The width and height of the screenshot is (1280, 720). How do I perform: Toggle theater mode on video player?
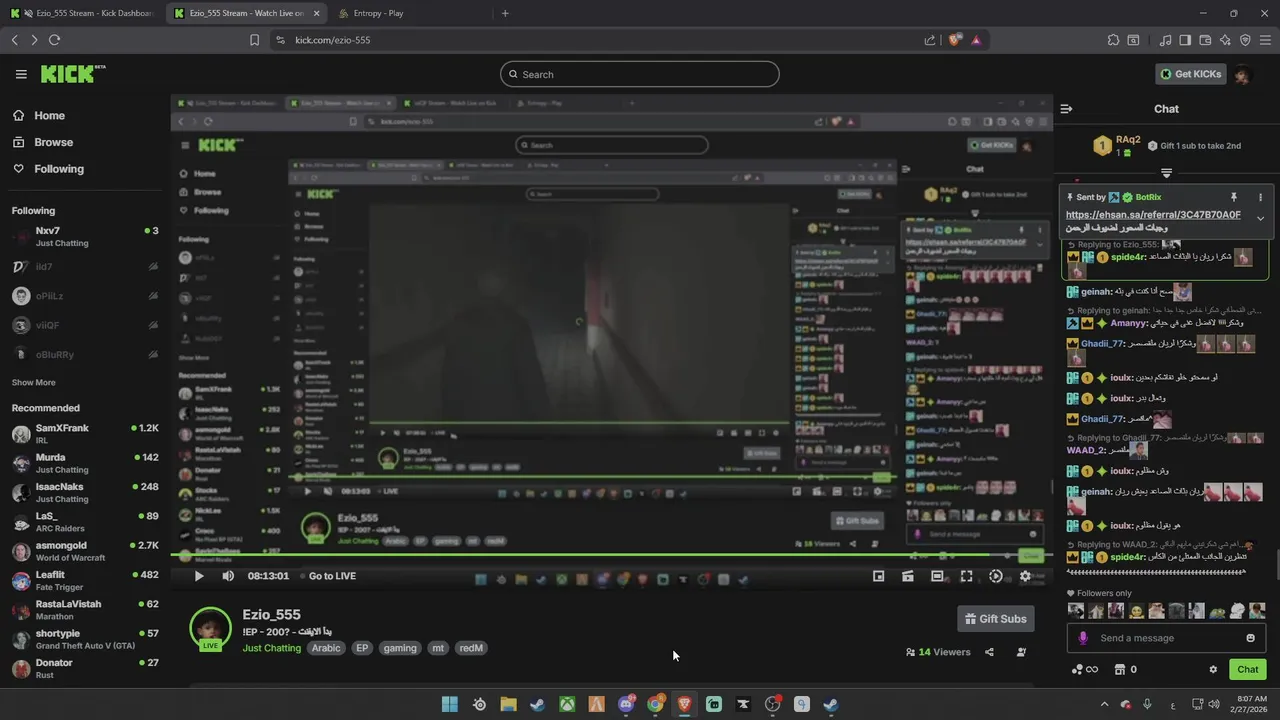937,576
